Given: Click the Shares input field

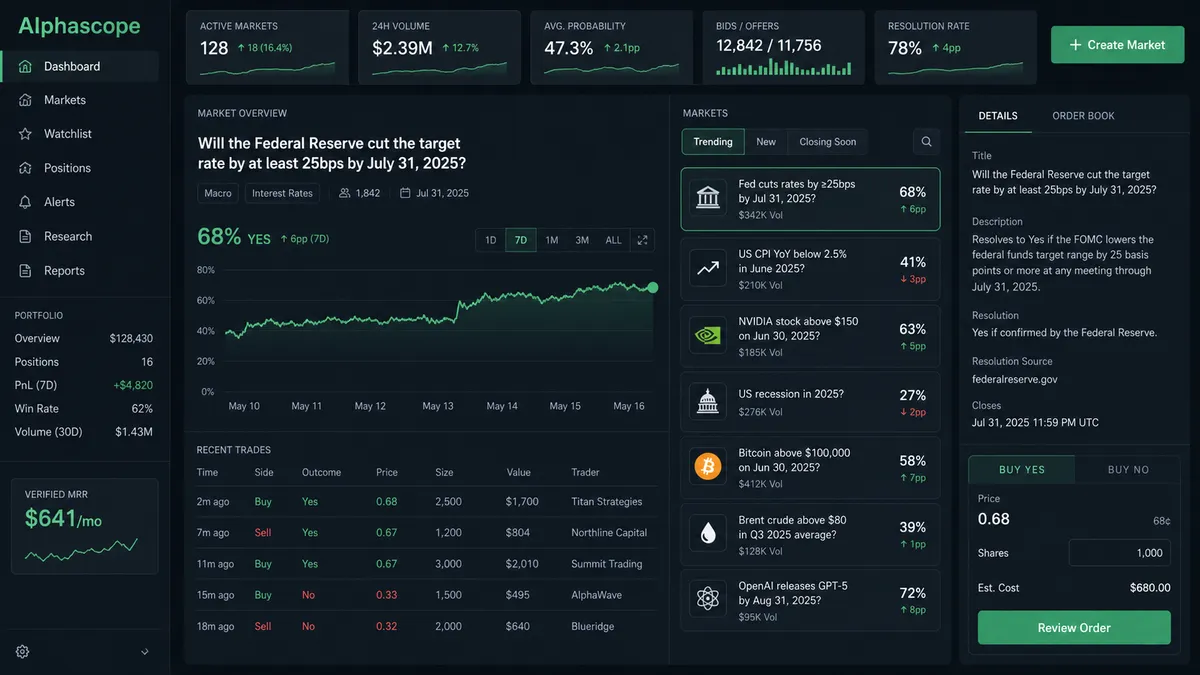Looking at the screenshot, I should 1119,553.
